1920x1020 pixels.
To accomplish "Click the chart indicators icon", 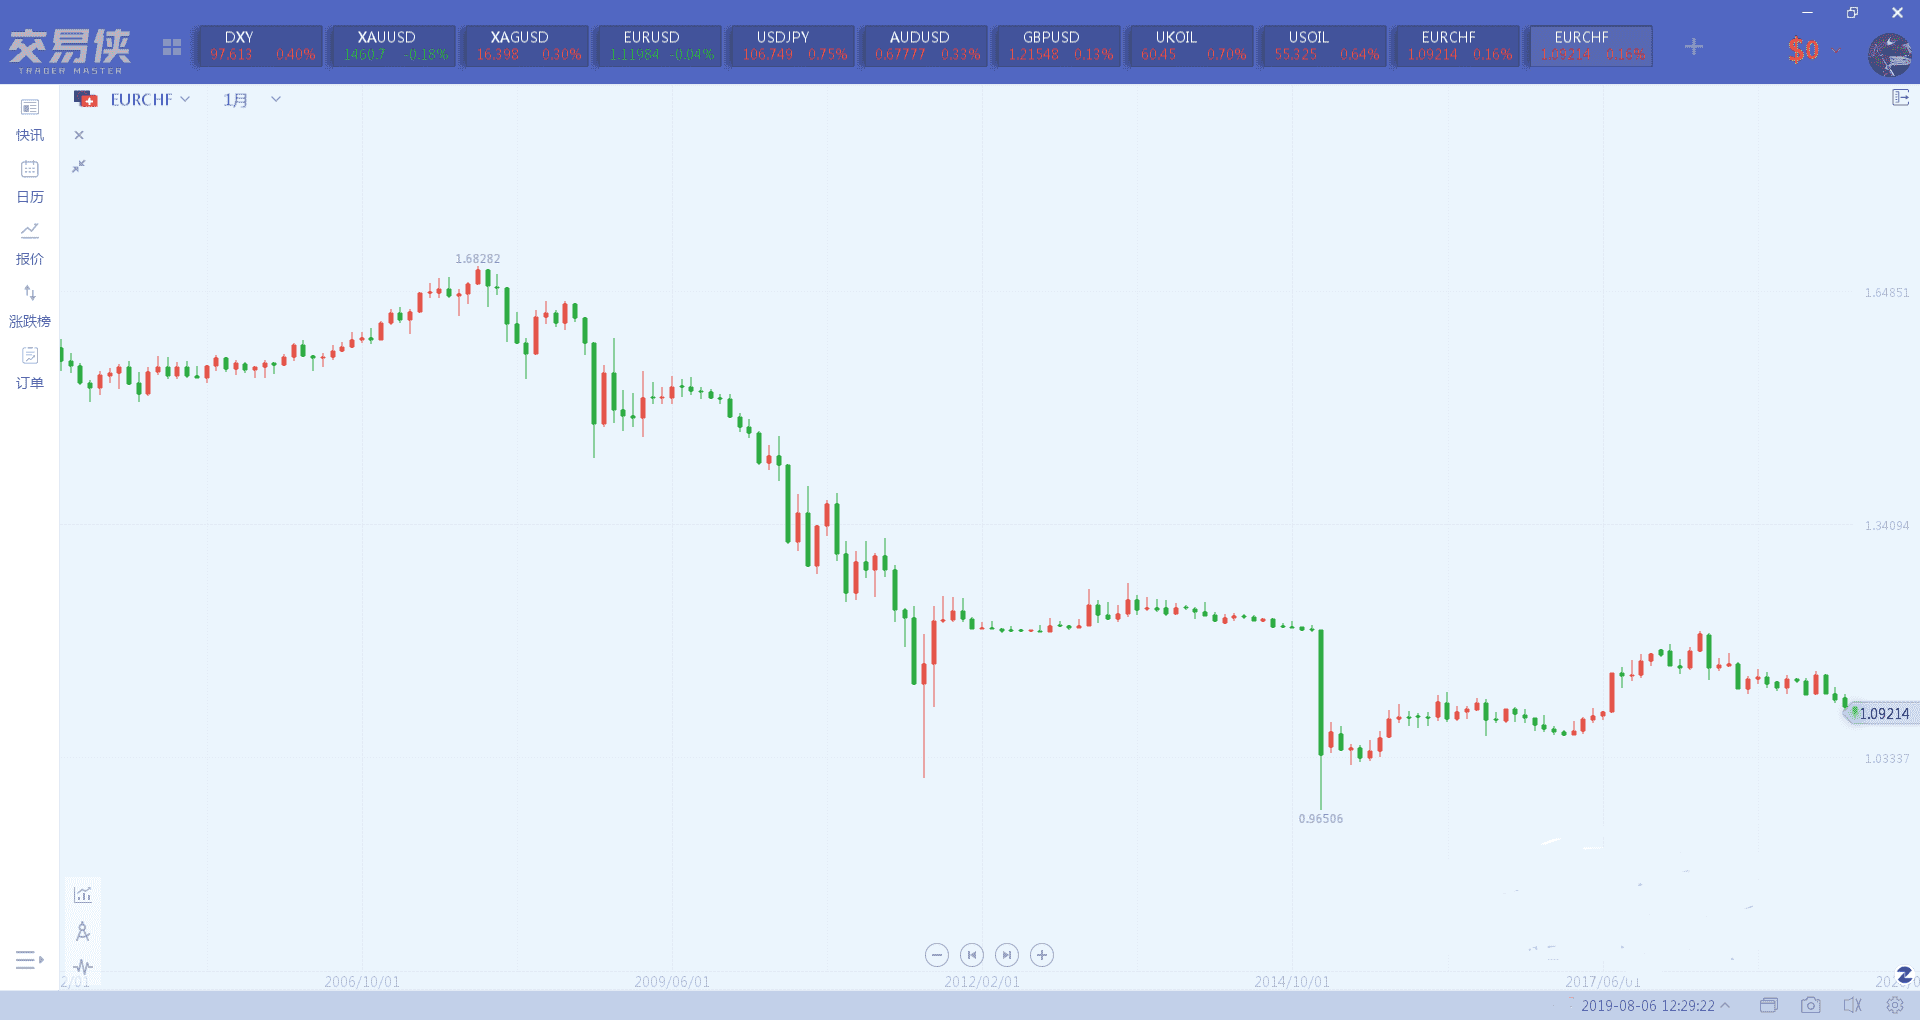I will [x=83, y=895].
